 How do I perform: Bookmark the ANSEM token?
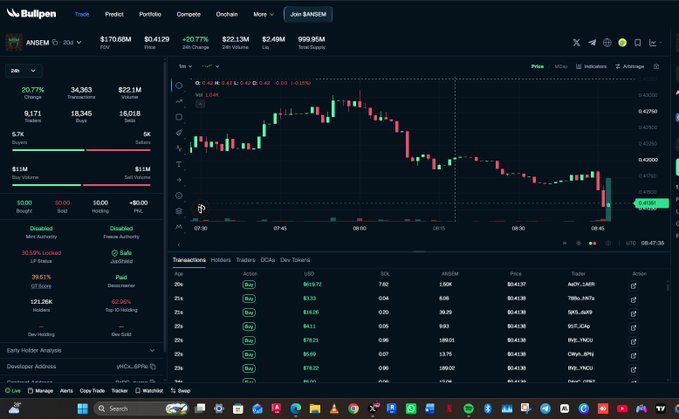click(x=637, y=42)
